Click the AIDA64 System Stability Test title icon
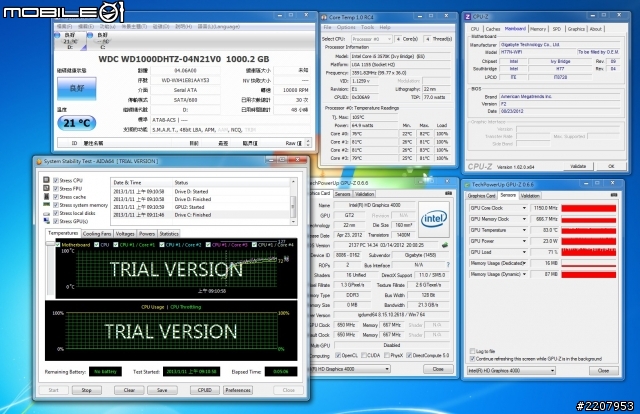640x414 pixels. 39,161
